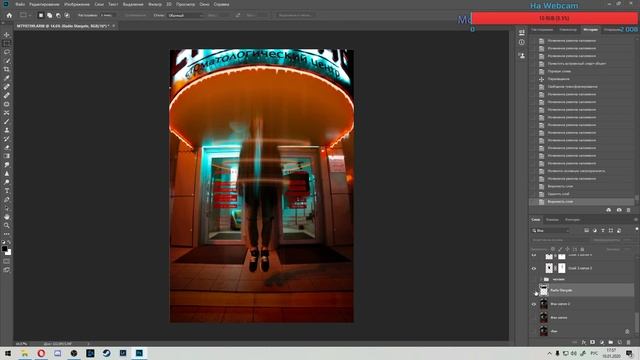
Task: Select the Radio Stargate layer thumbnail
Action: (544, 290)
